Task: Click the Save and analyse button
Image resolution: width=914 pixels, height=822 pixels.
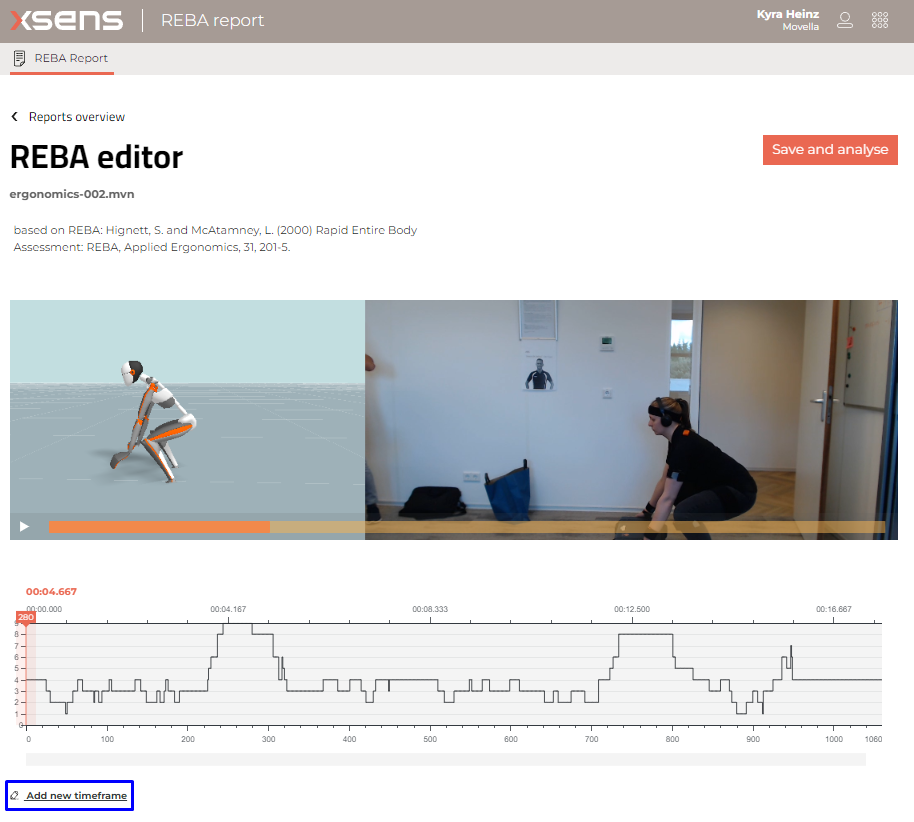Action: click(830, 149)
